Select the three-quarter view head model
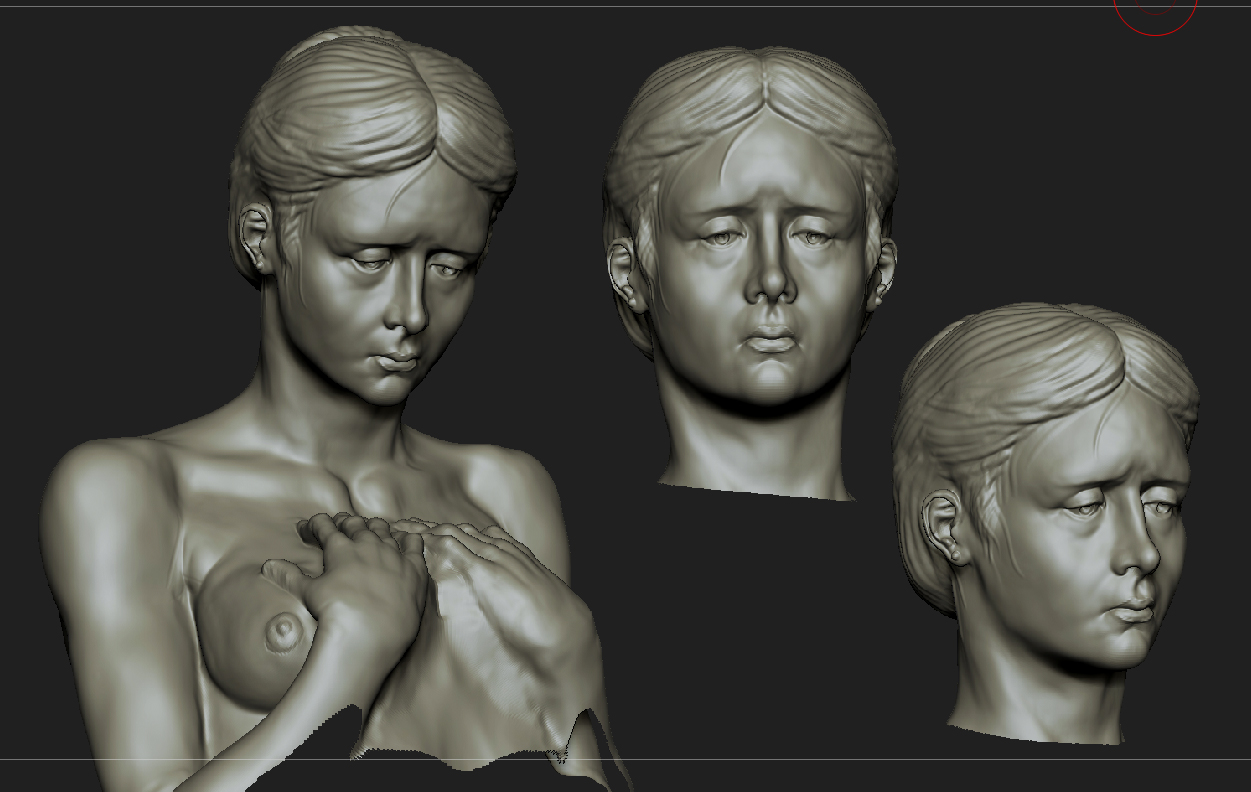Viewport: 1251px width, 792px height. (1047, 525)
